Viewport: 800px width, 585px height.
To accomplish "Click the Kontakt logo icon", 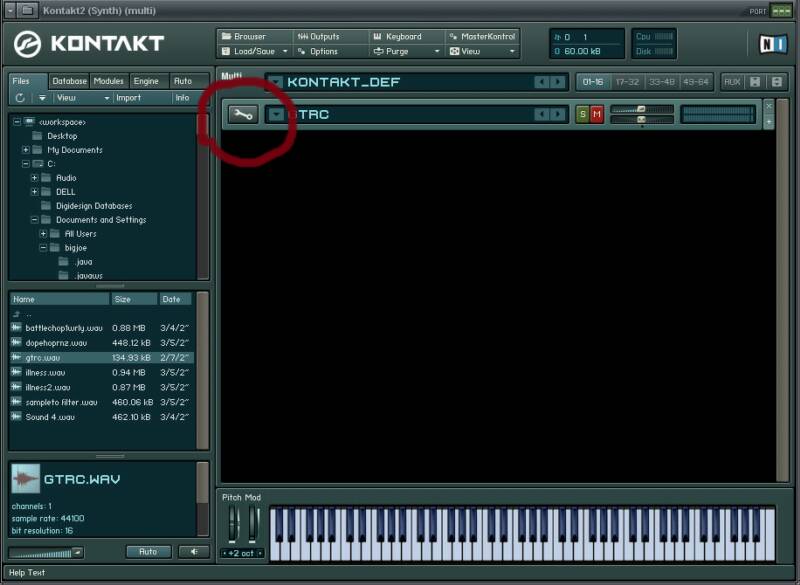I will click(x=27, y=44).
